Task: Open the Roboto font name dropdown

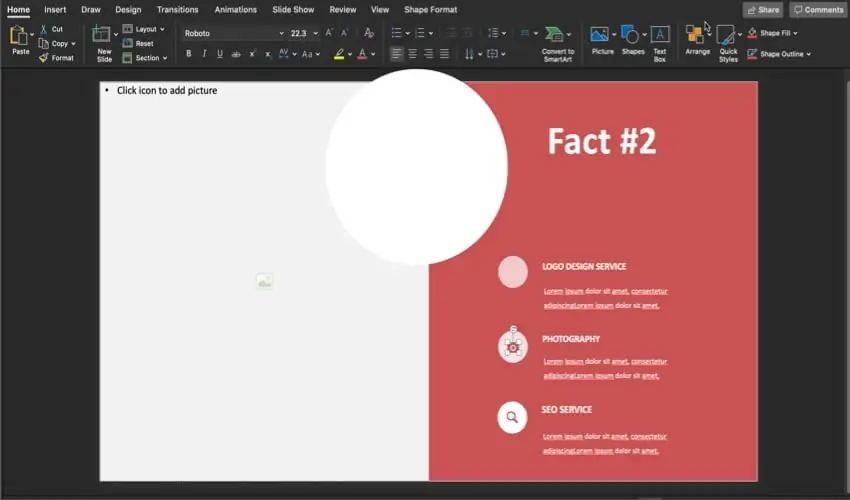Action: coord(281,33)
